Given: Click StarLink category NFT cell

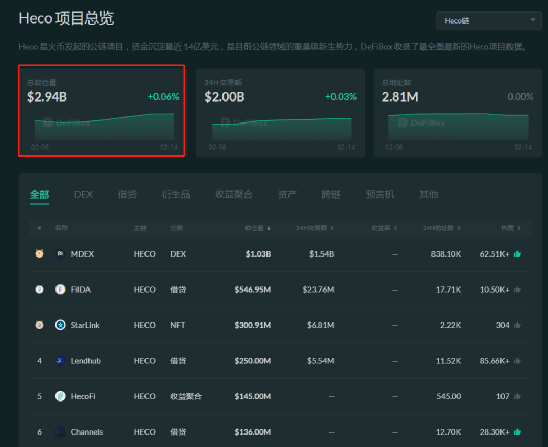Looking at the screenshot, I should tap(178, 325).
